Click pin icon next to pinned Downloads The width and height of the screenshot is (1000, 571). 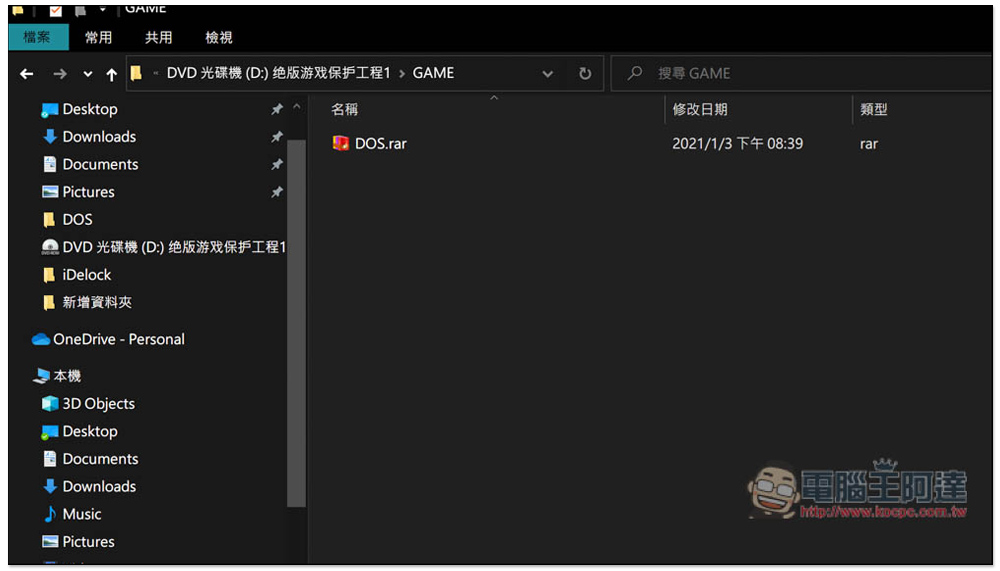277,137
